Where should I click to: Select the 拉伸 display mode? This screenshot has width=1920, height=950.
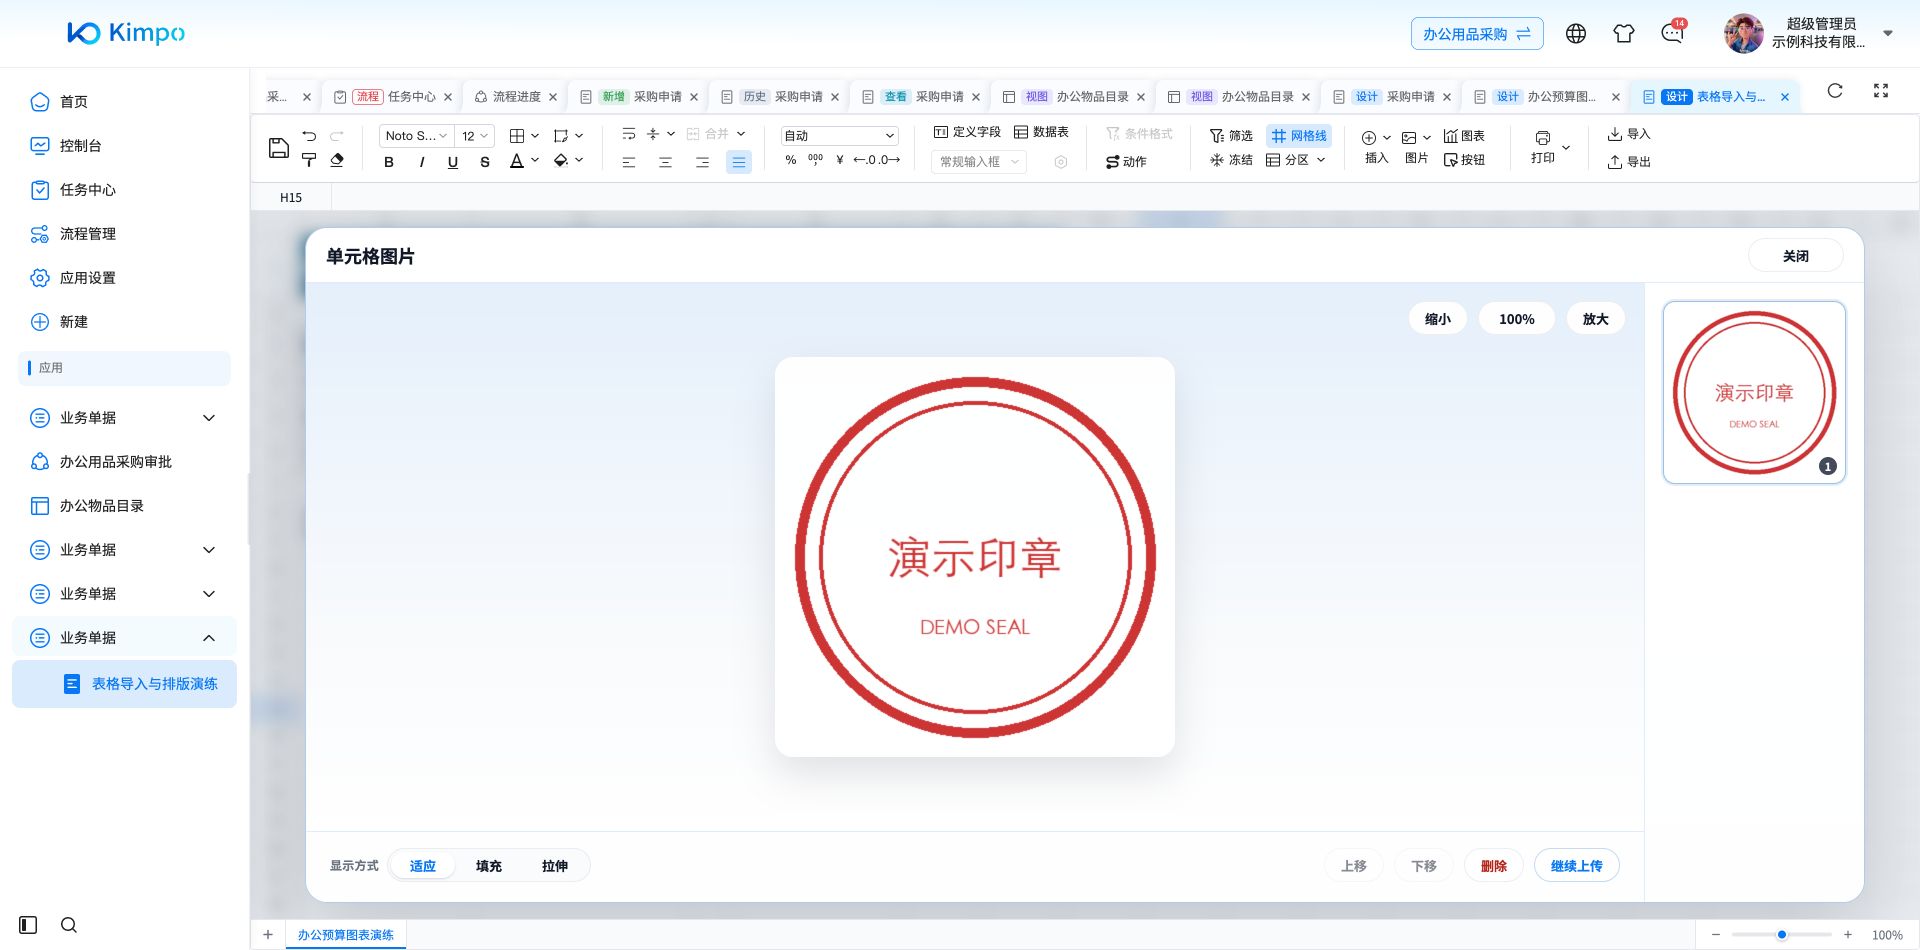point(555,866)
